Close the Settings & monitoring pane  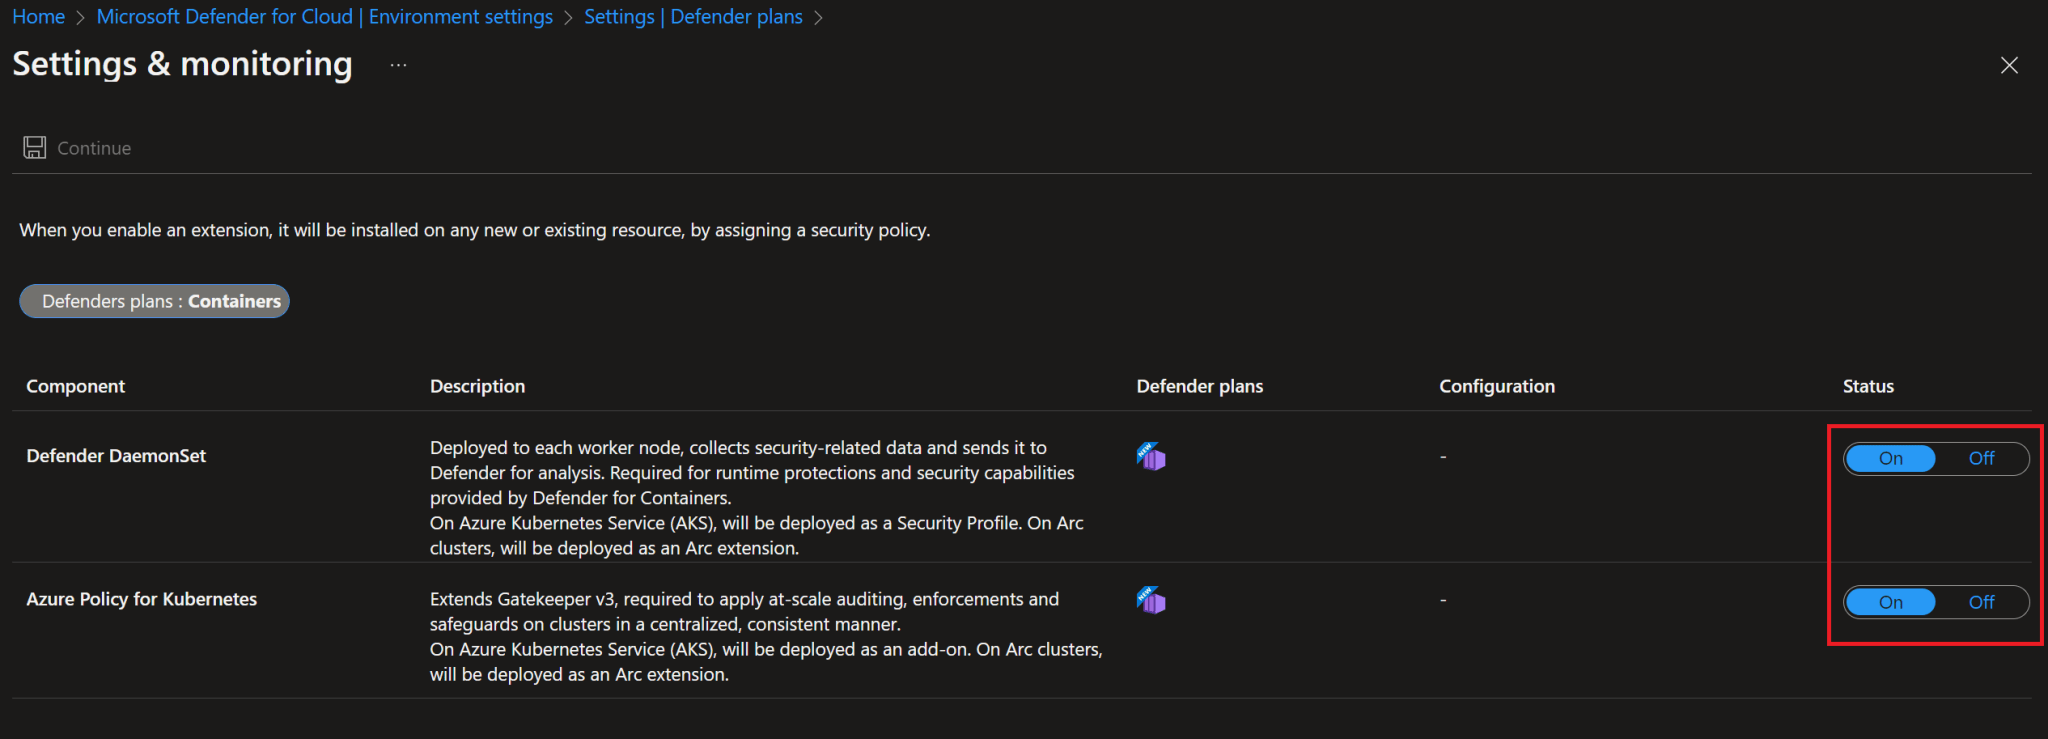[2009, 65]
